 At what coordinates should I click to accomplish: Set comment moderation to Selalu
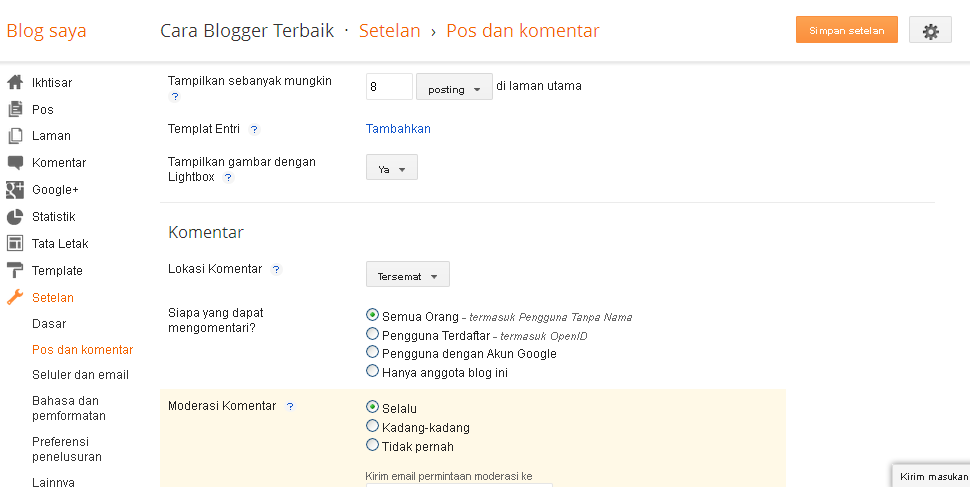coord(372,407)
